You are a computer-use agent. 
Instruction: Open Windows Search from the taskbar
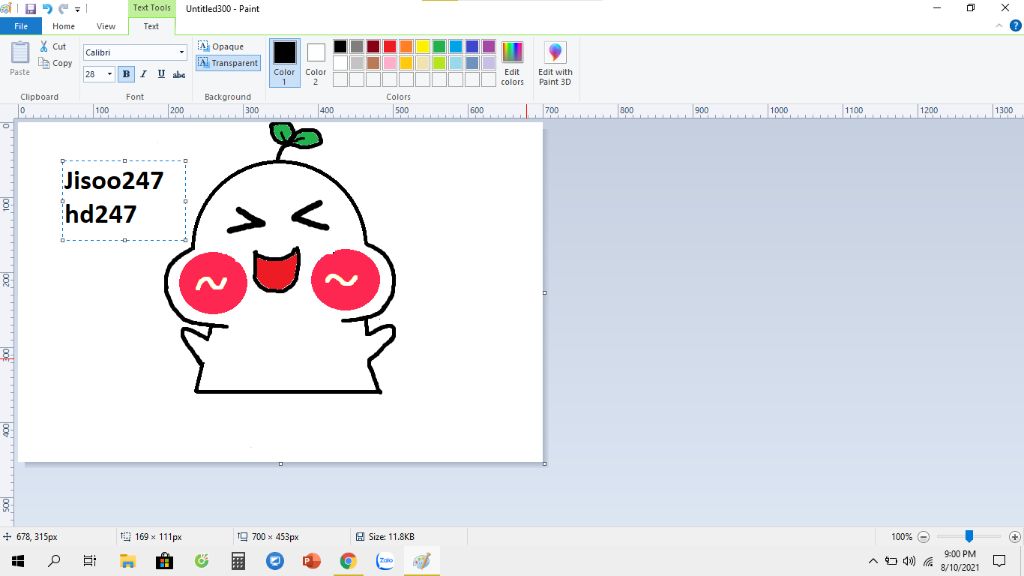pos(54,561)
